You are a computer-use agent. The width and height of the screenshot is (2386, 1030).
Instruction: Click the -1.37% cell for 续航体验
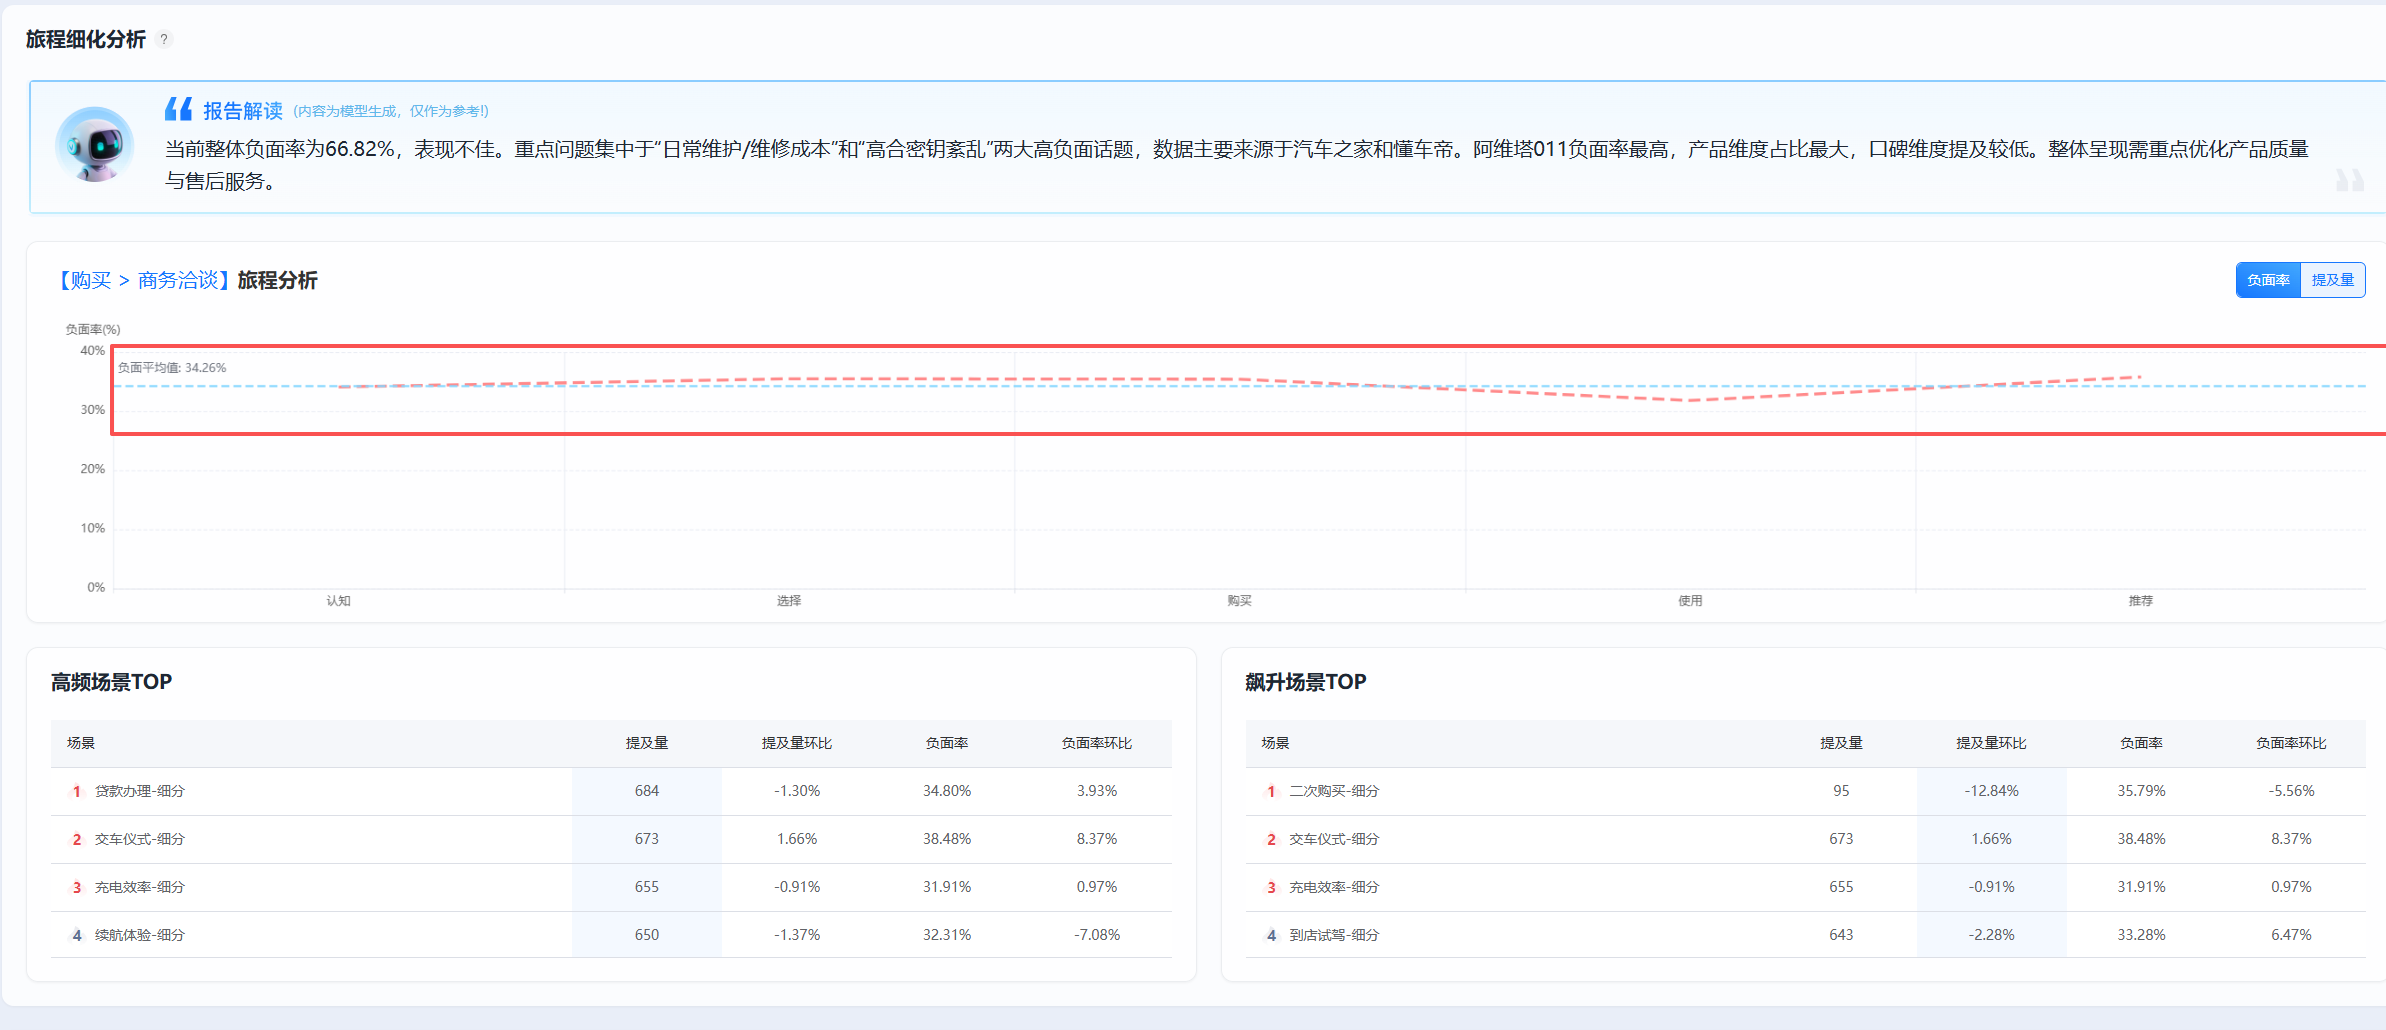pyautogui.click(x=797, y=935)
